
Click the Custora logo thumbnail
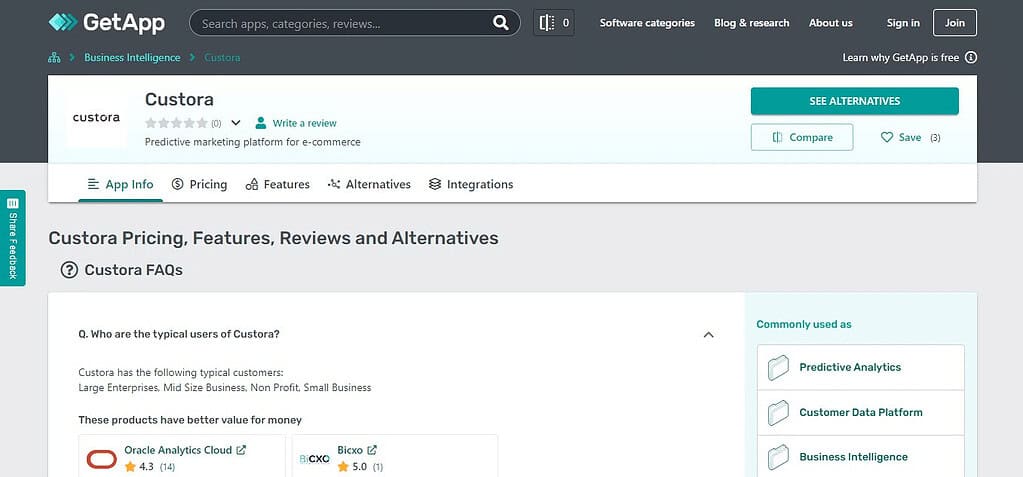96,118
